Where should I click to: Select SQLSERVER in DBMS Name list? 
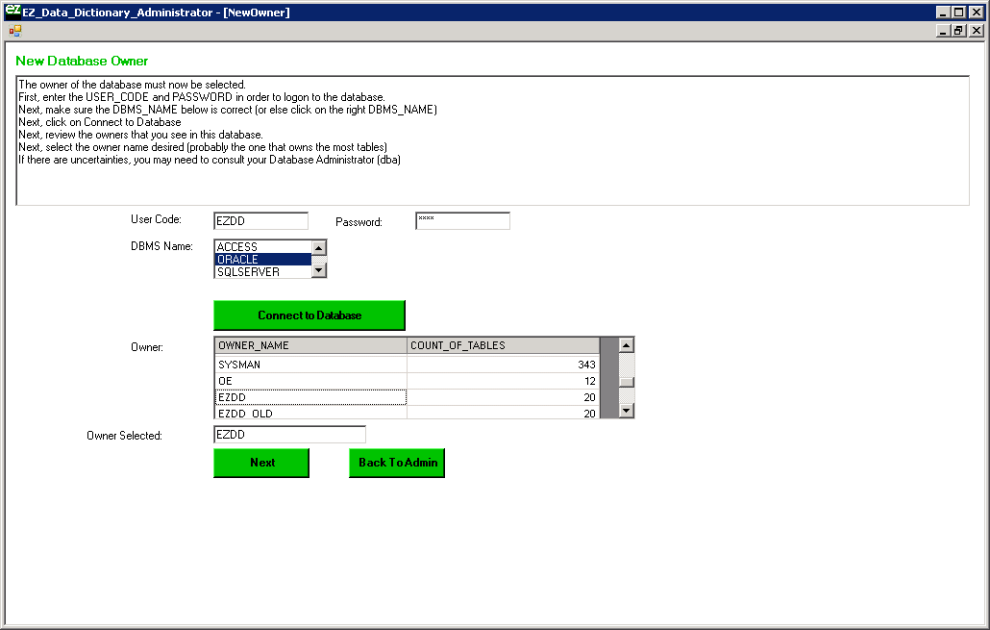pos(262,272)
